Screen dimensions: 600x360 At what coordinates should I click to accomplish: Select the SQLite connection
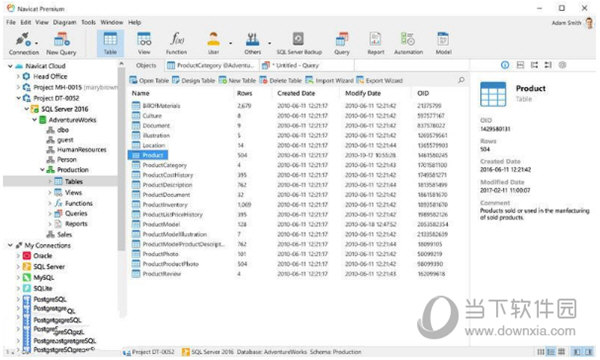[x=42, y=288]
